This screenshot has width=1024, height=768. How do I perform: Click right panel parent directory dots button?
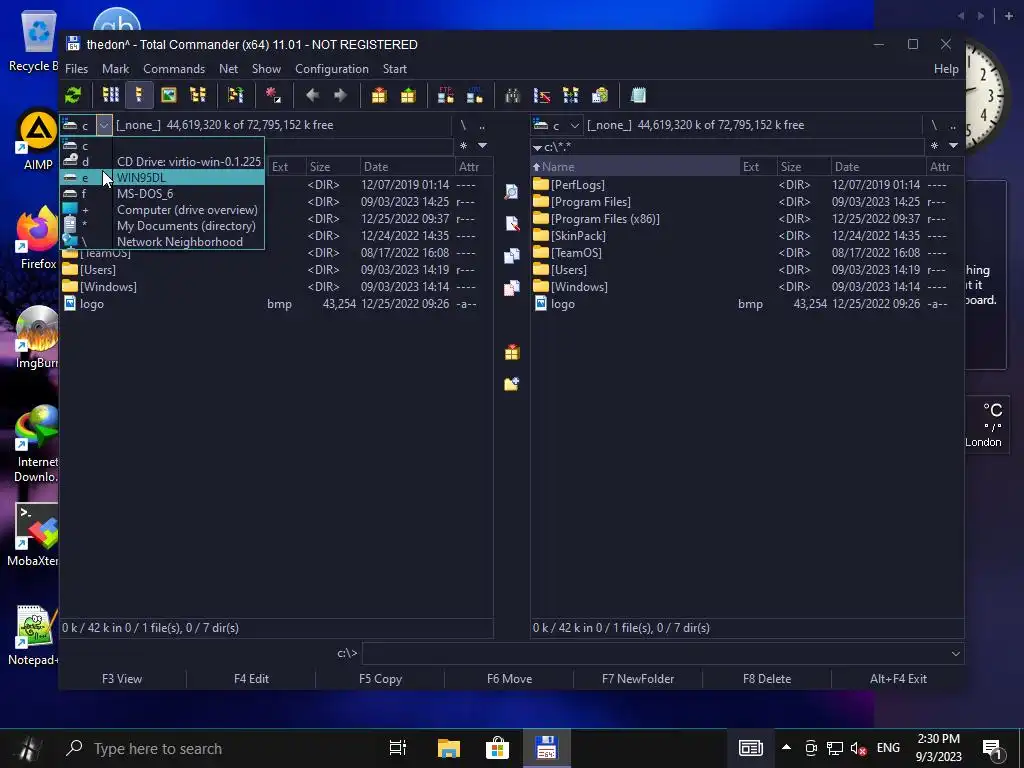coord(953,125)
